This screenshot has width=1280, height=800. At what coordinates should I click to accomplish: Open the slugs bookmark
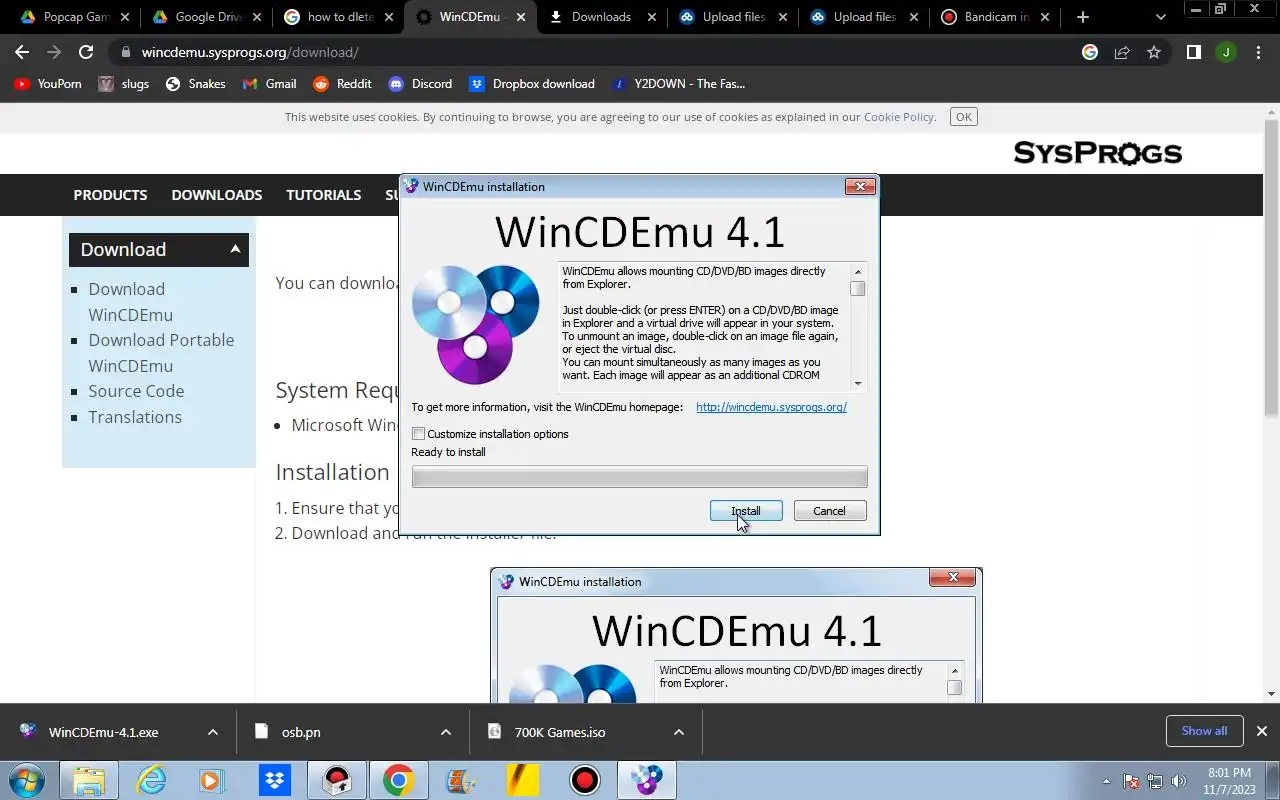124,84
